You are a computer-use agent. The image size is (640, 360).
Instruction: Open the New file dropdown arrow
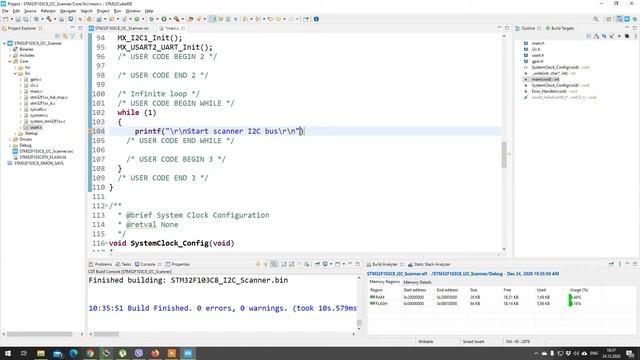pyautogui.click(x=12, y=19)
